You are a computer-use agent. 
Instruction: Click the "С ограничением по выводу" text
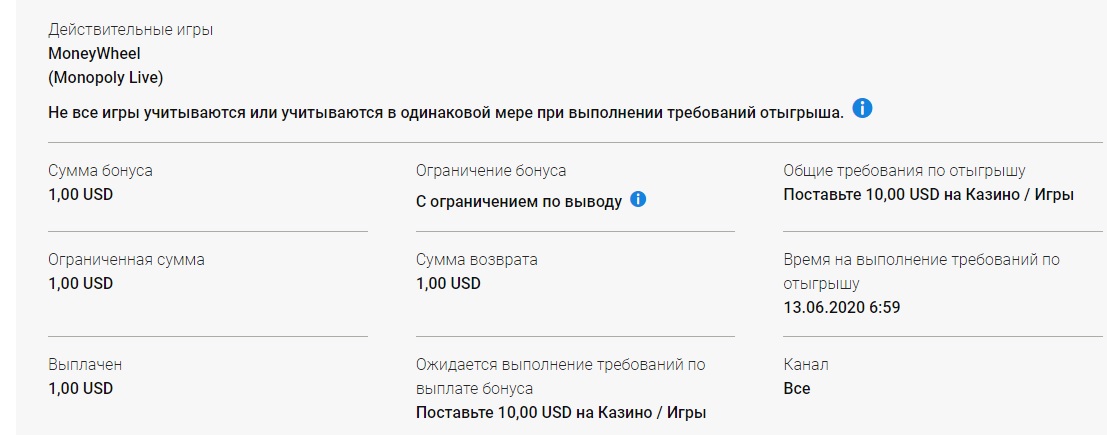[518, 201]
